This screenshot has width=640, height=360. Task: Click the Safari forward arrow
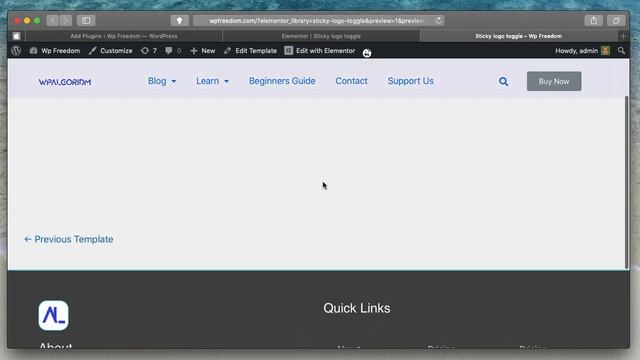[66, 20]
